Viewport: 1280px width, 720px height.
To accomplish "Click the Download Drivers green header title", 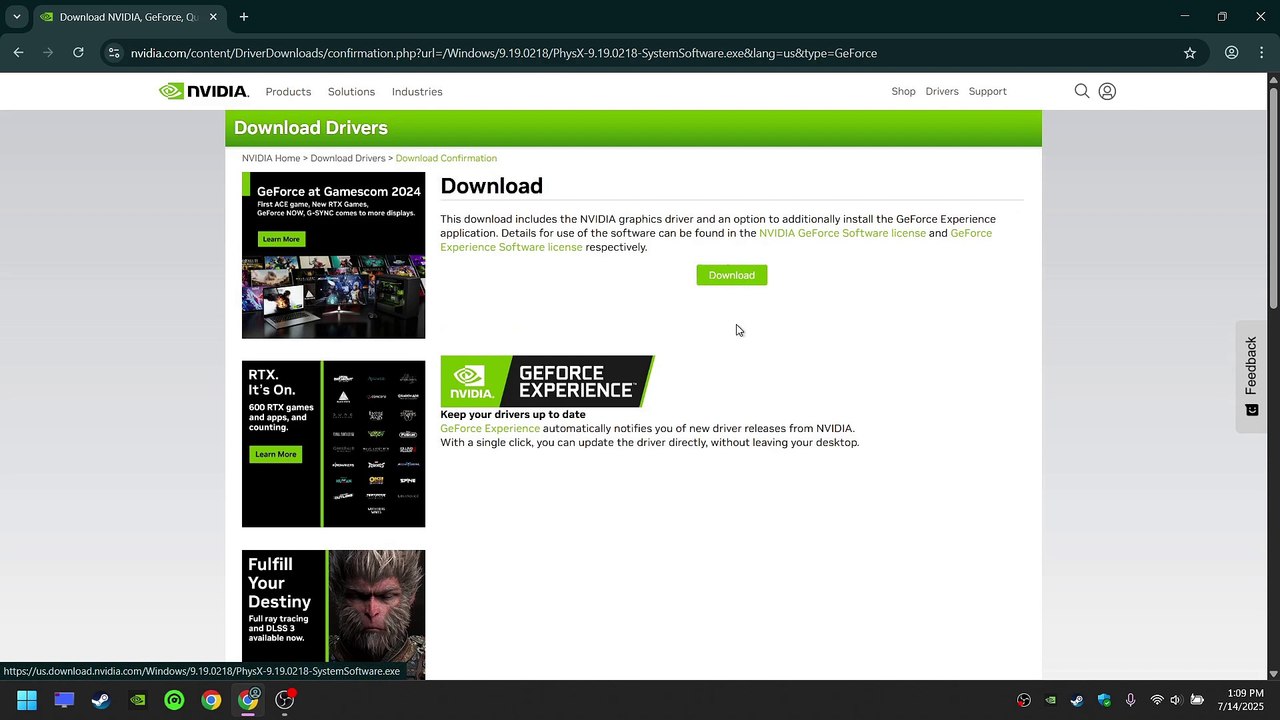I will (x=311, y=128).
